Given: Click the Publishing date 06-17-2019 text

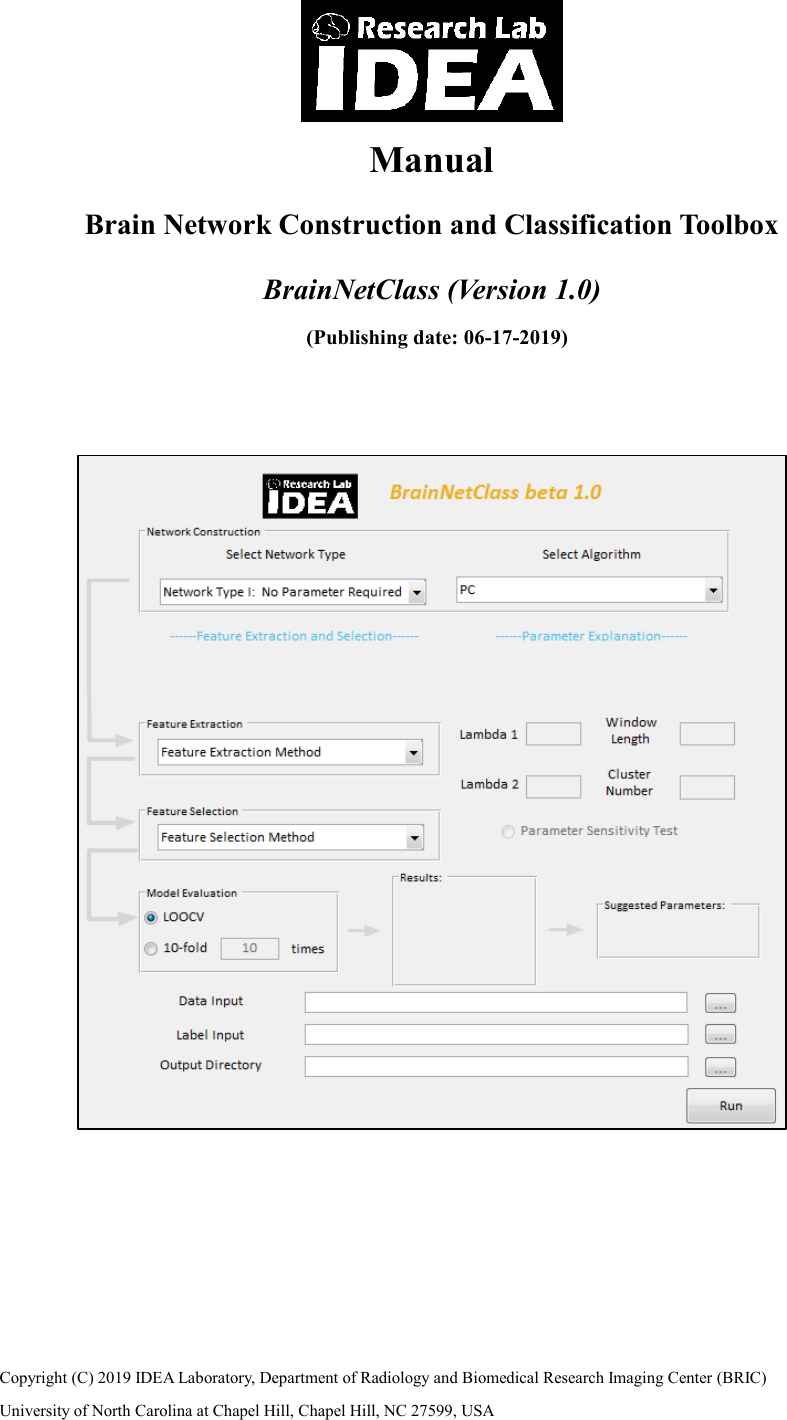Looking at the screenshot, I should click(x=436, y=337).
